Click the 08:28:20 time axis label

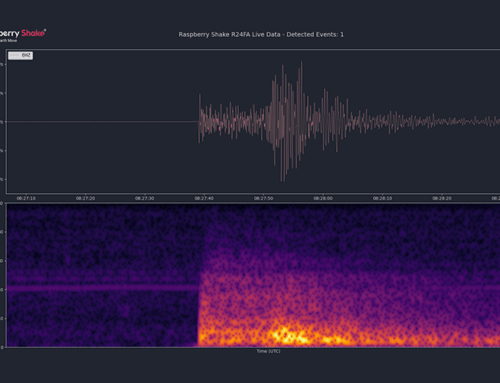tap(442, 198)
